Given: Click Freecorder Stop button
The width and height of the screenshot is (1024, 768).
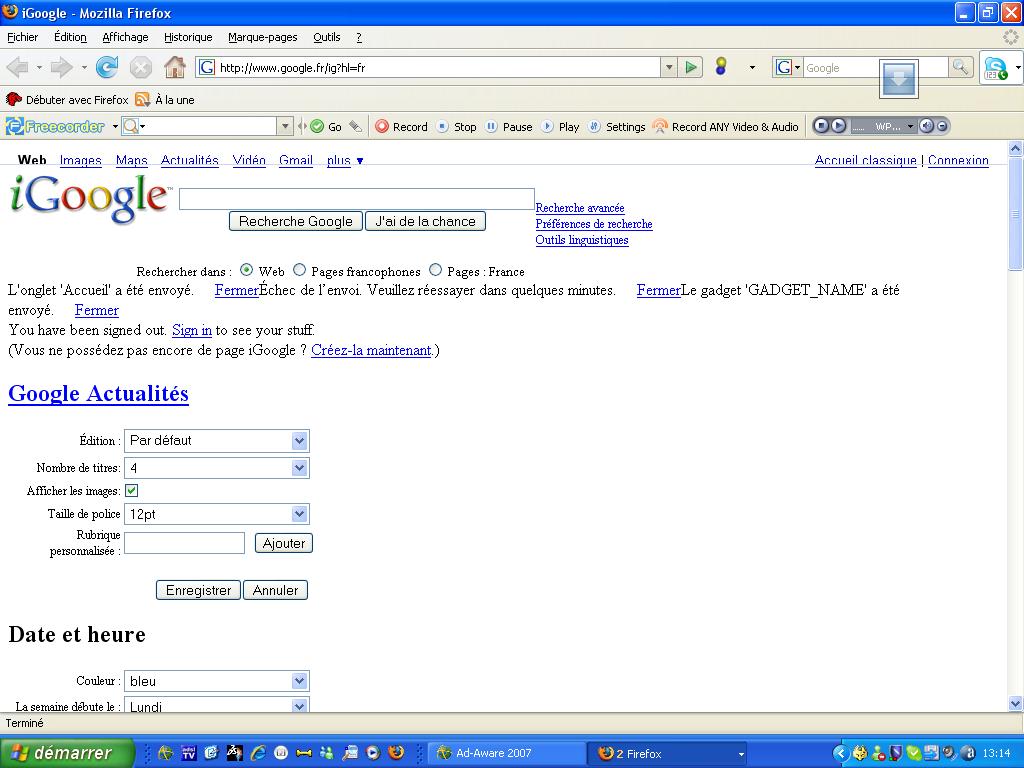Looking at the screenshot, I should (x=456, y=127).
